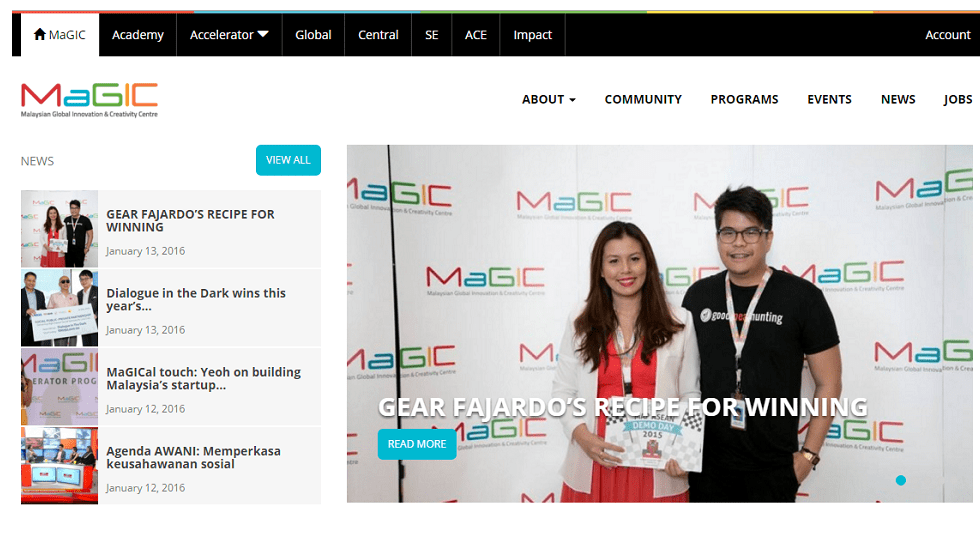
Task: Switch to the Central tab
Action: tap(378, 35)
